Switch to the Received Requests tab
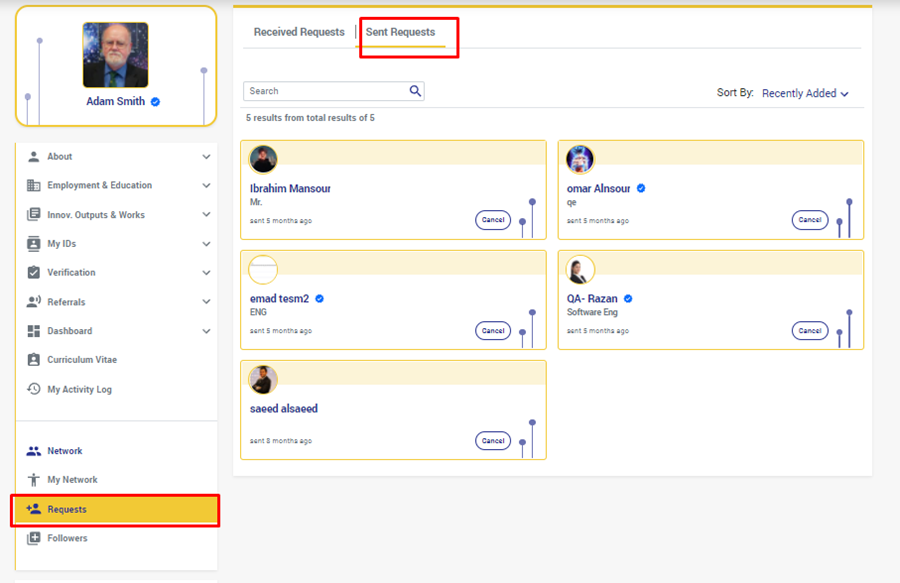The width and height of the screenshot is (900, 583). coord(299,32)
